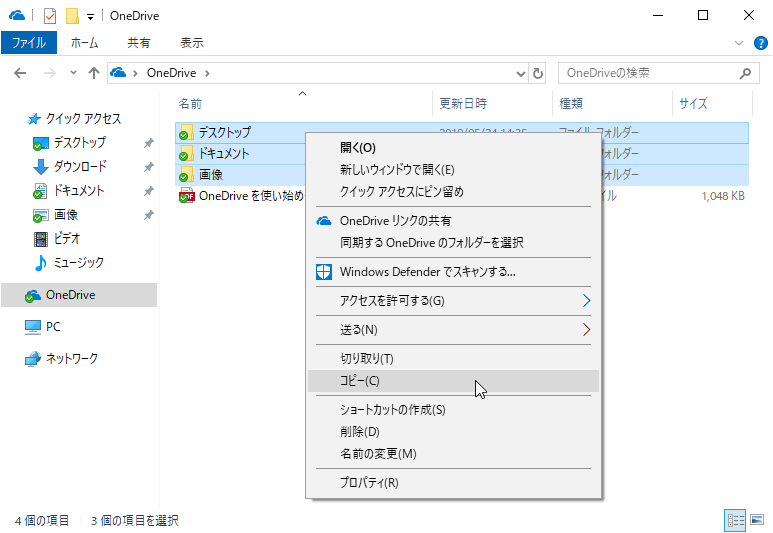Screen dimensions: 773x533
Task: Switch to large icons view in status bar
Action: coord(757,520)
